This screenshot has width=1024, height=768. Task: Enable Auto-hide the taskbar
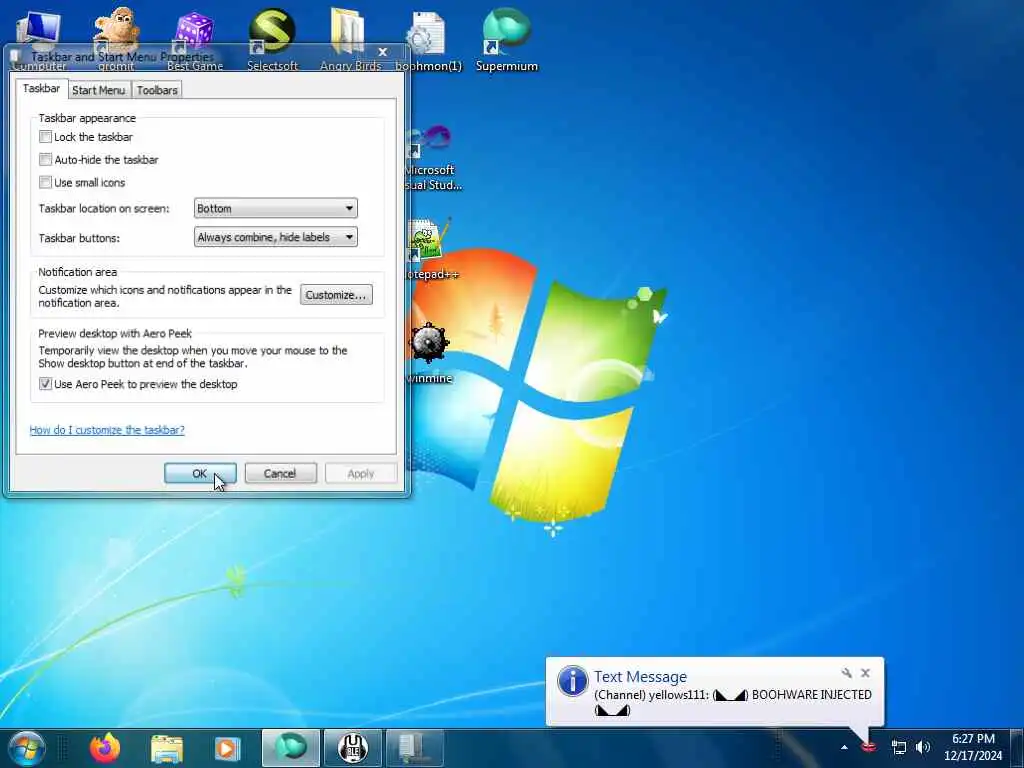pos(45,159)
